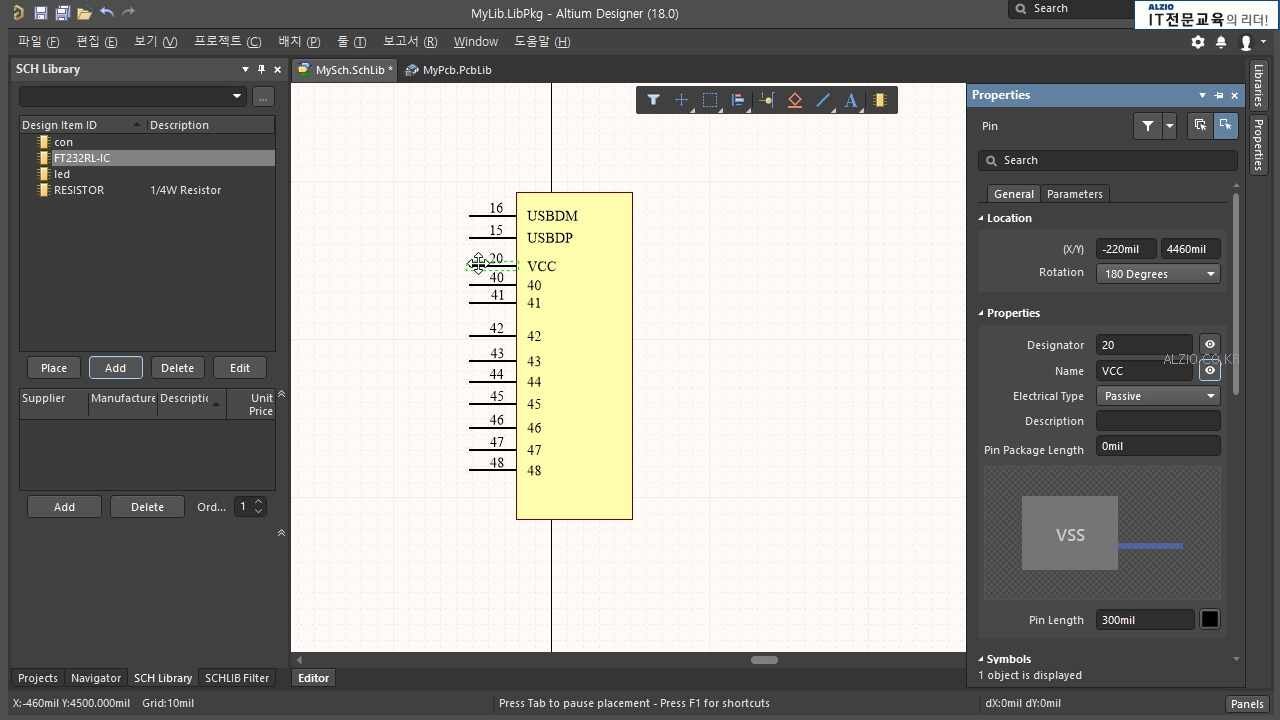Toggle the highlighted selection mode button in Properties
This screenshot has width=1280, height=720.
[x=1225, y=126]
